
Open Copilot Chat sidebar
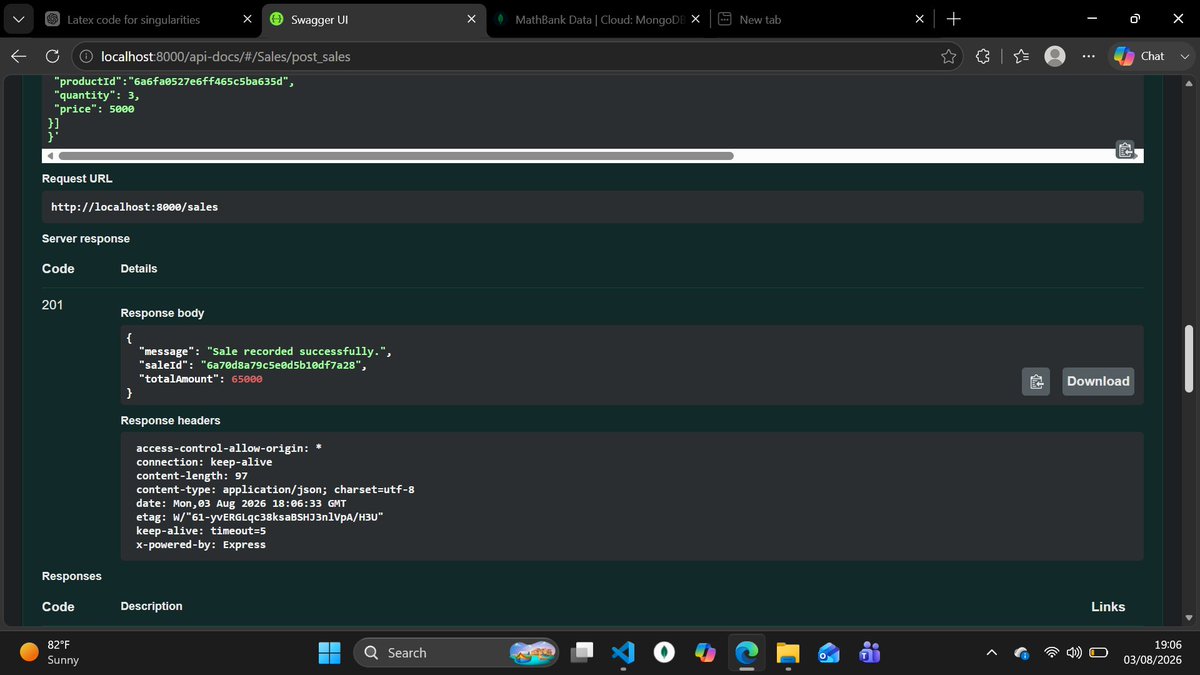tap(1141, 56)
